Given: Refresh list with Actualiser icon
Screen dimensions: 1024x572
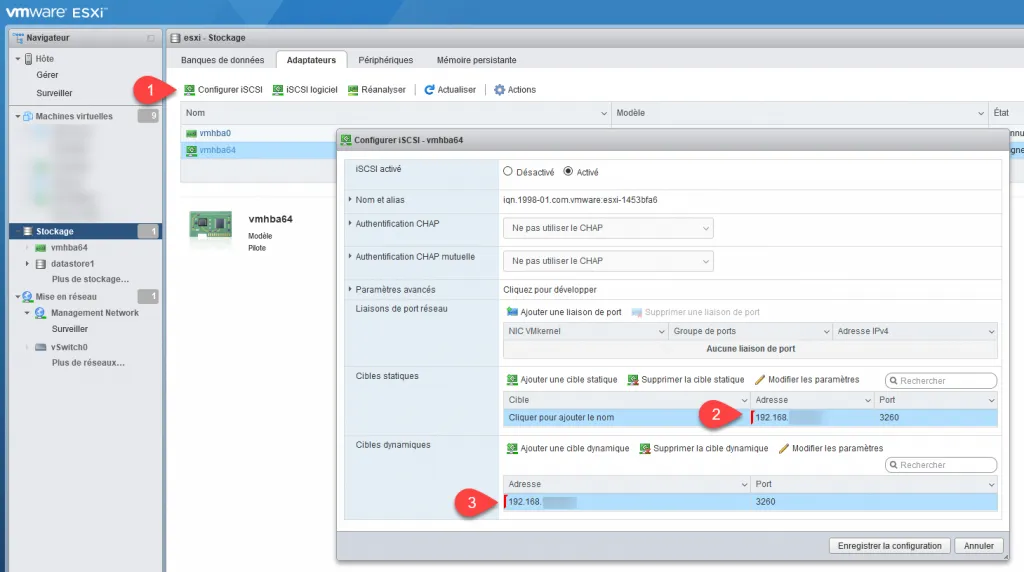Looking at the screenshot, I should click(430, 90).
